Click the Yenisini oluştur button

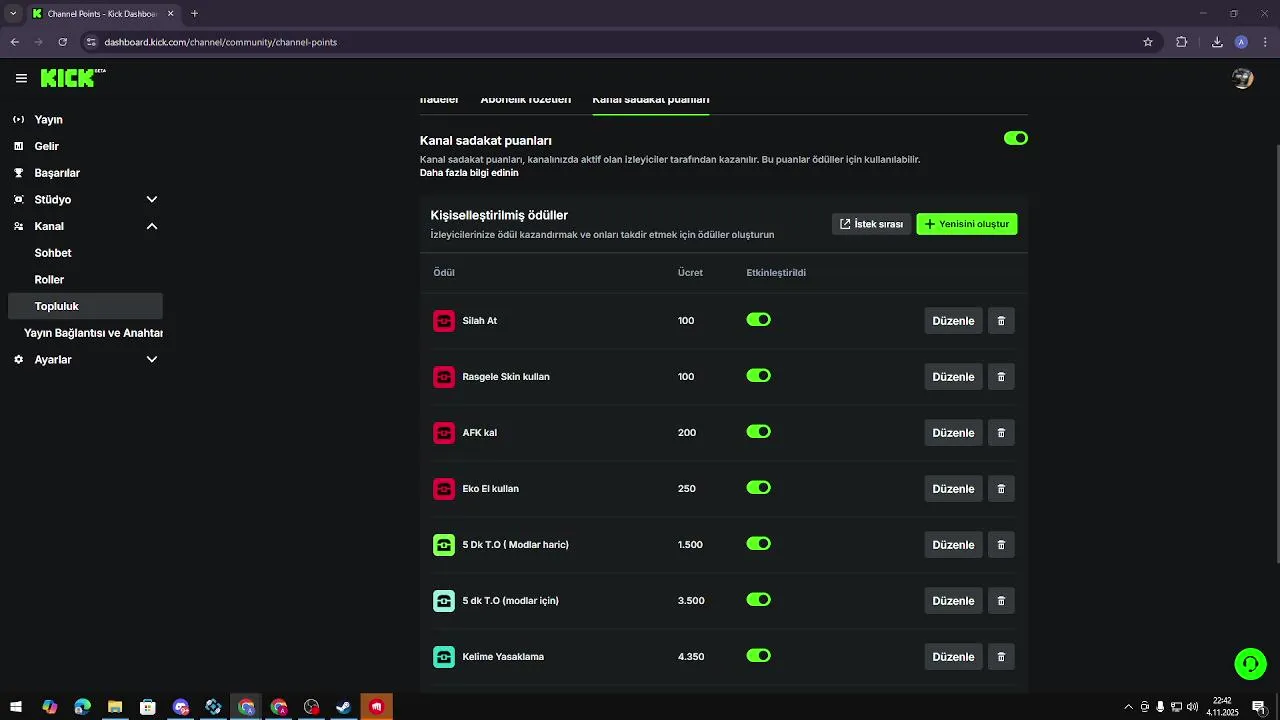pyautogui.click(x=966, y=224)
